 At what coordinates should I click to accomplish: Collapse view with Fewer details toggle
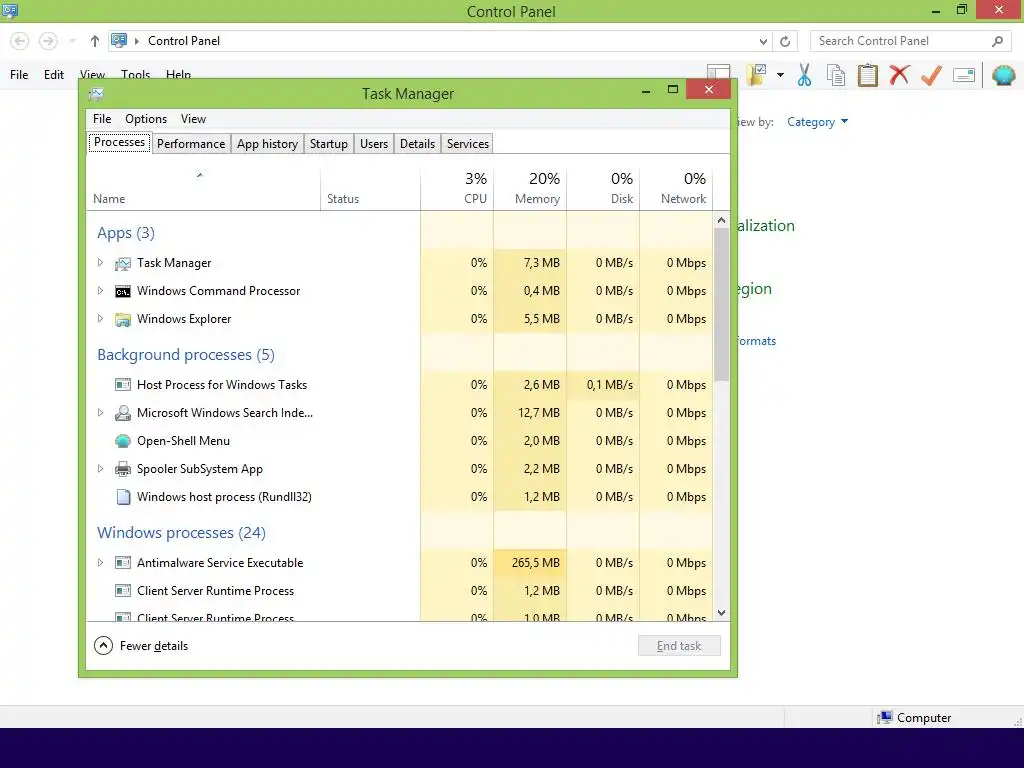pos(141,646)
